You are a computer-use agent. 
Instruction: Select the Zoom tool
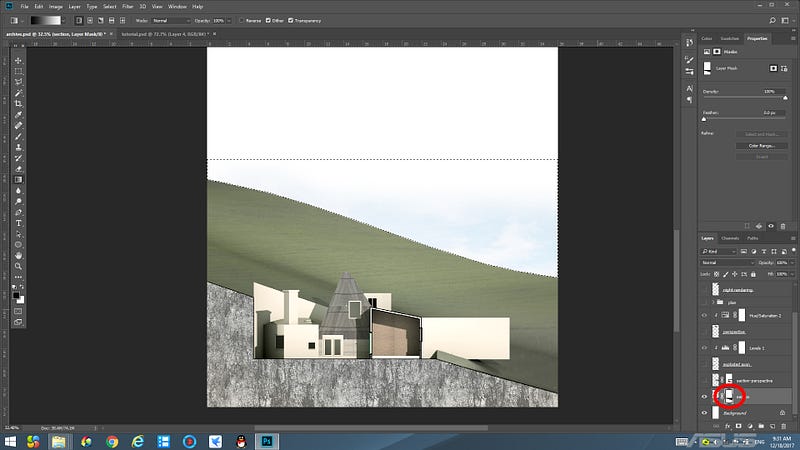coord(18,266)
